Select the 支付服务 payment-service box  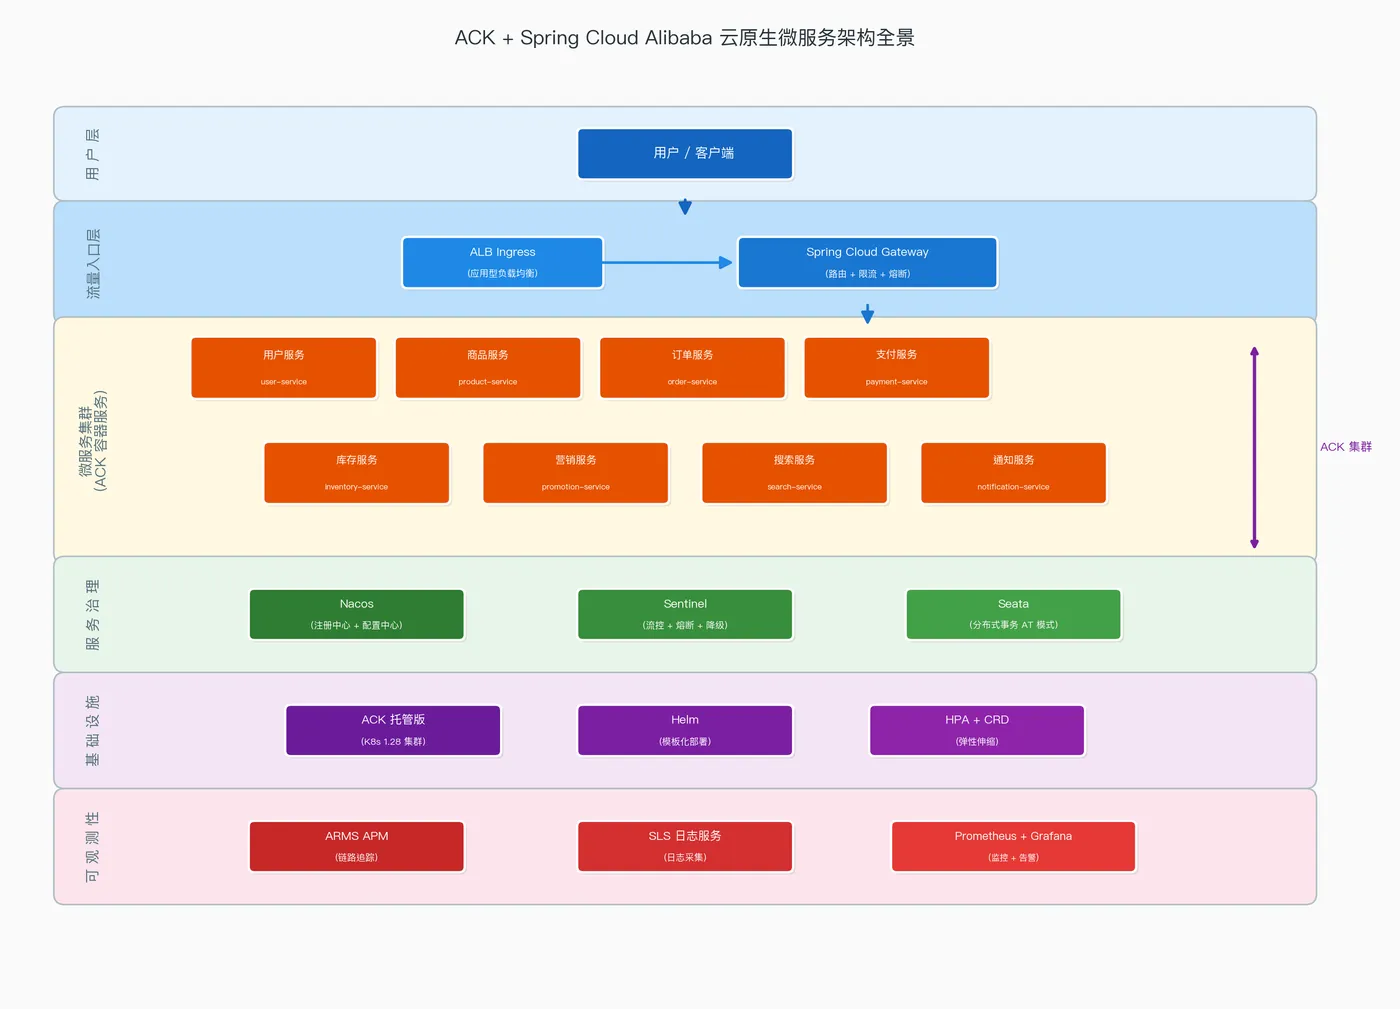click(897, 368)
